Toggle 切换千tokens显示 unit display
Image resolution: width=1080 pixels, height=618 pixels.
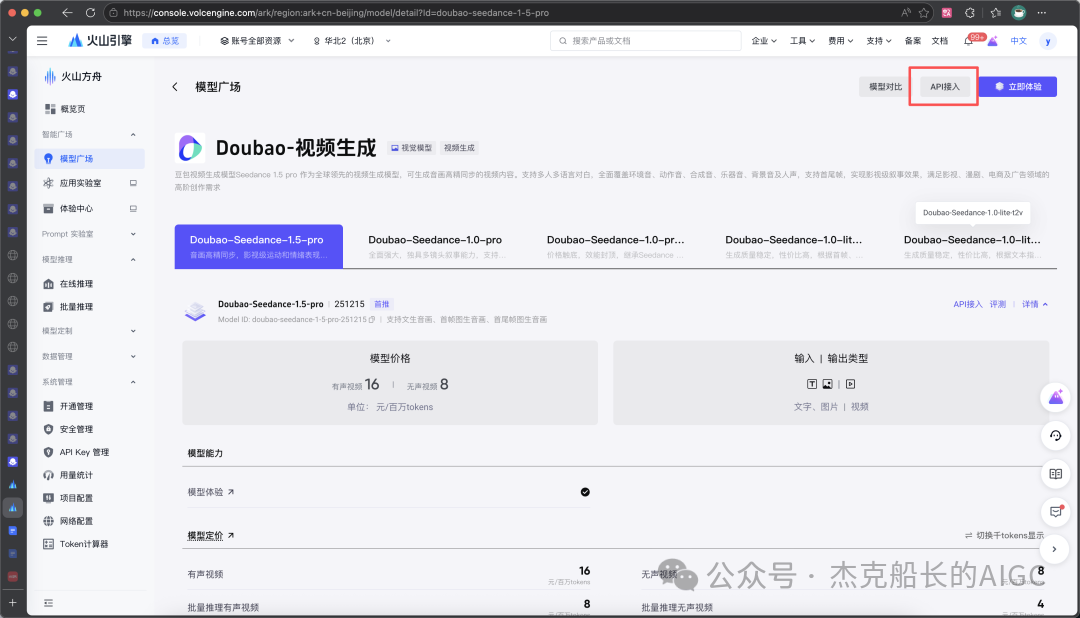point(1004,535)
